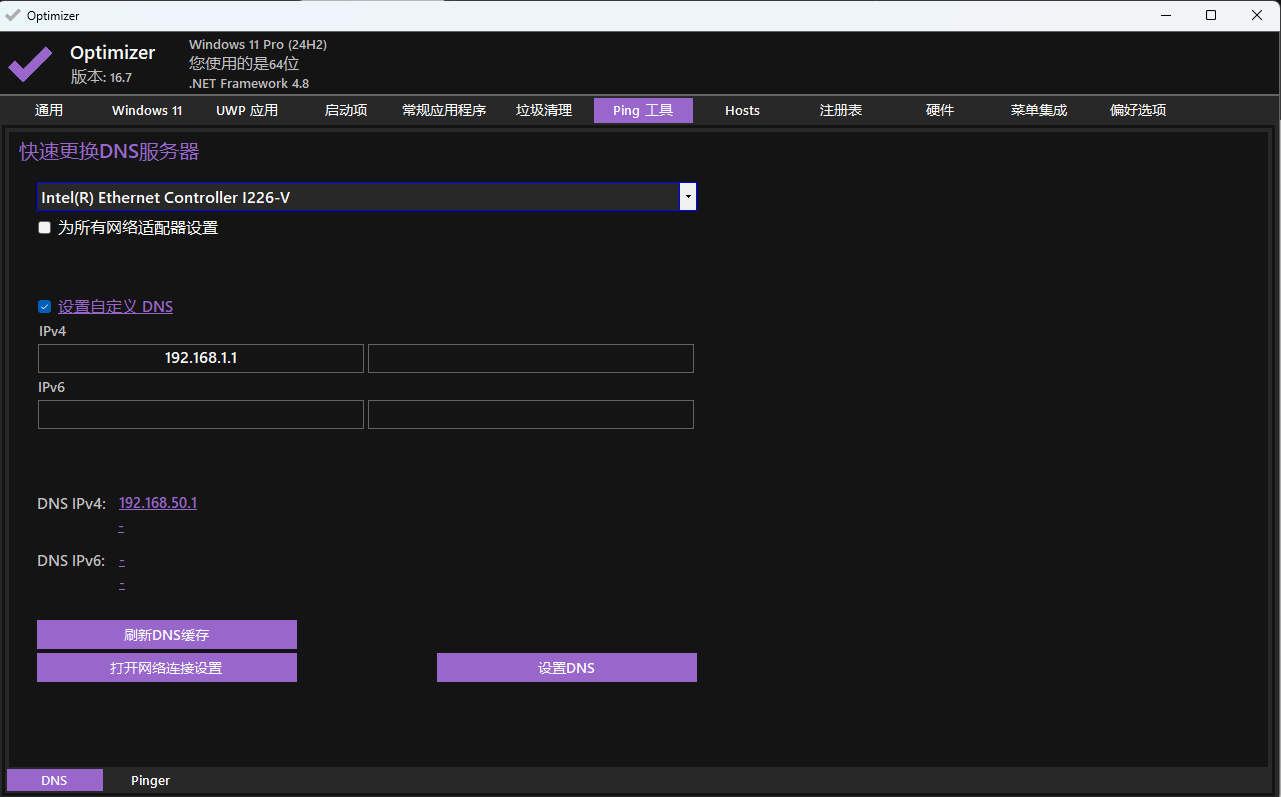The width and height of the screenshot is (1281, 797).
Task: Click the Optimizer checkmark logo
Action: (29, 64)
